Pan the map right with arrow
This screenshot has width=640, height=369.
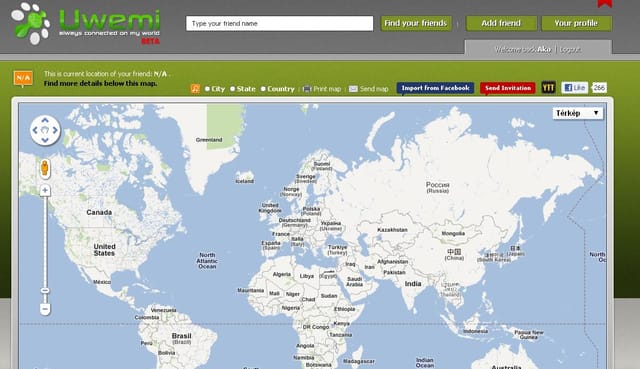55,130
